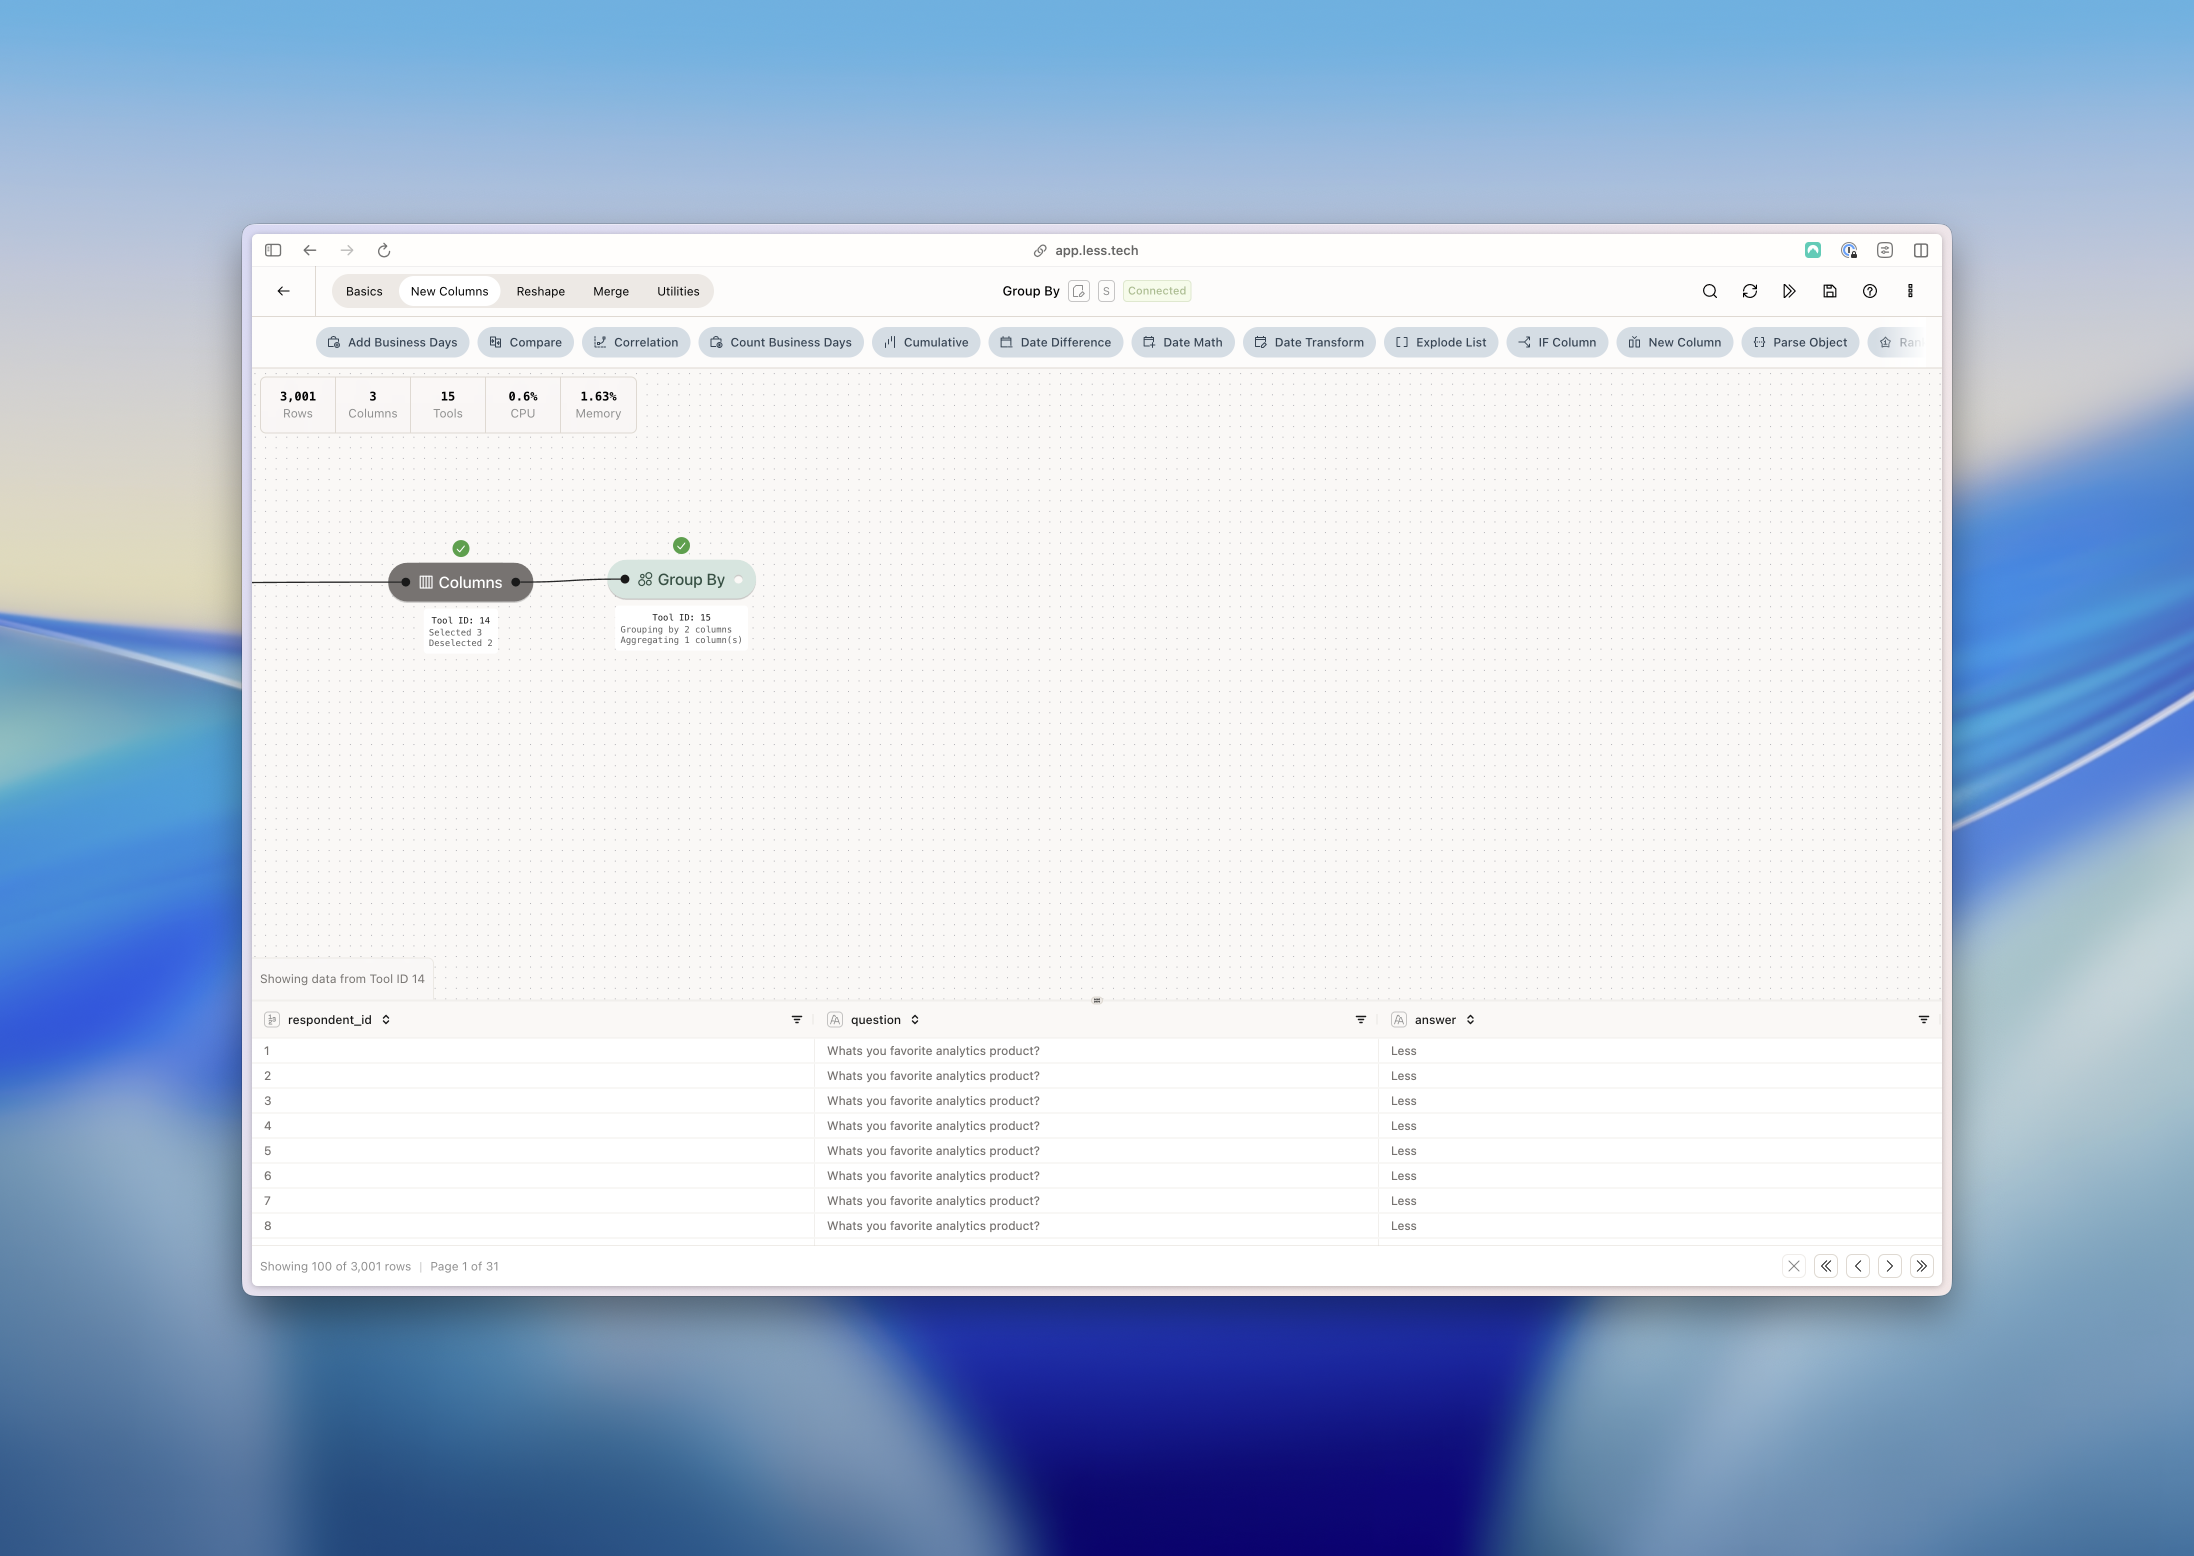The width and height of the screenshot is (2194, 1556).
Task: Switch to the Utilities tab
Action: [678, 291]
